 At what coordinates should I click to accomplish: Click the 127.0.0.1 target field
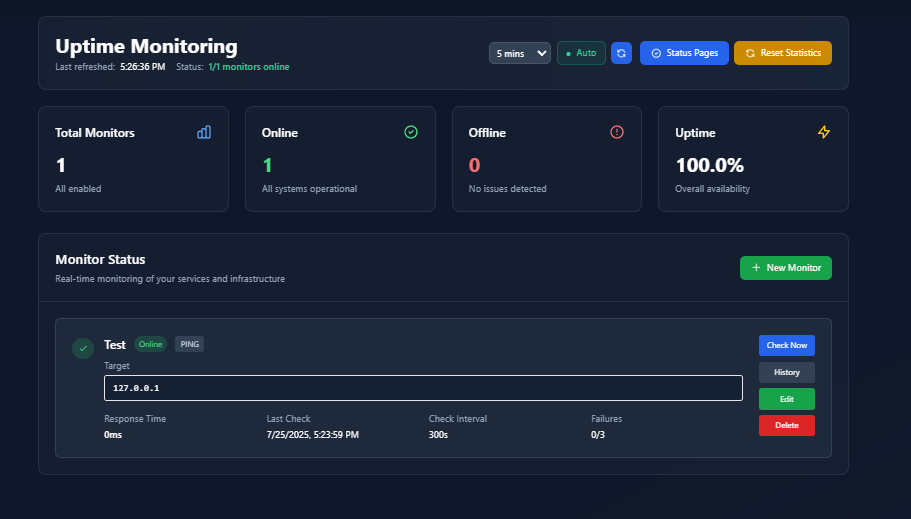pyautogui.click(x=423, y=388)
